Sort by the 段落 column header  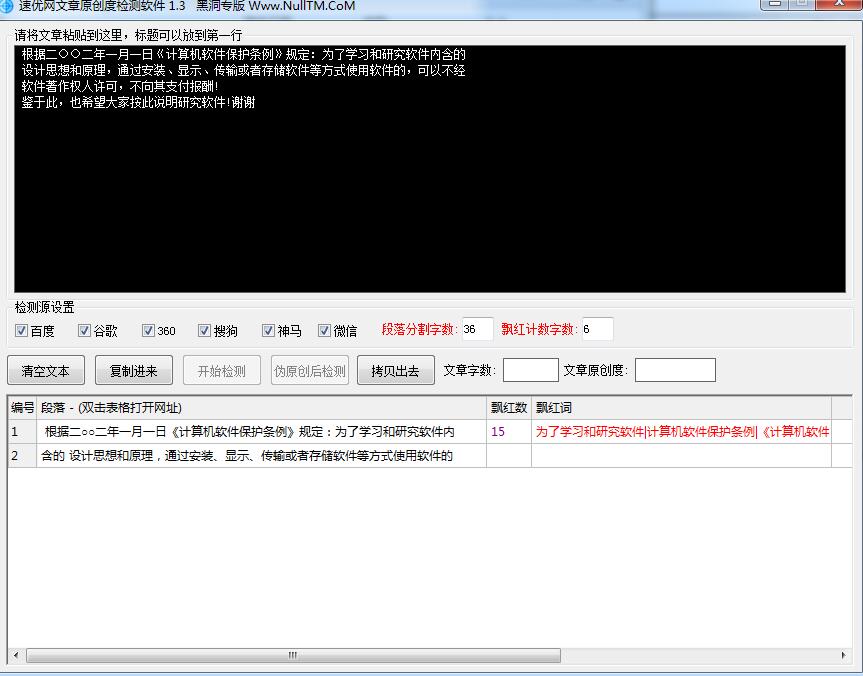point(261,407)
